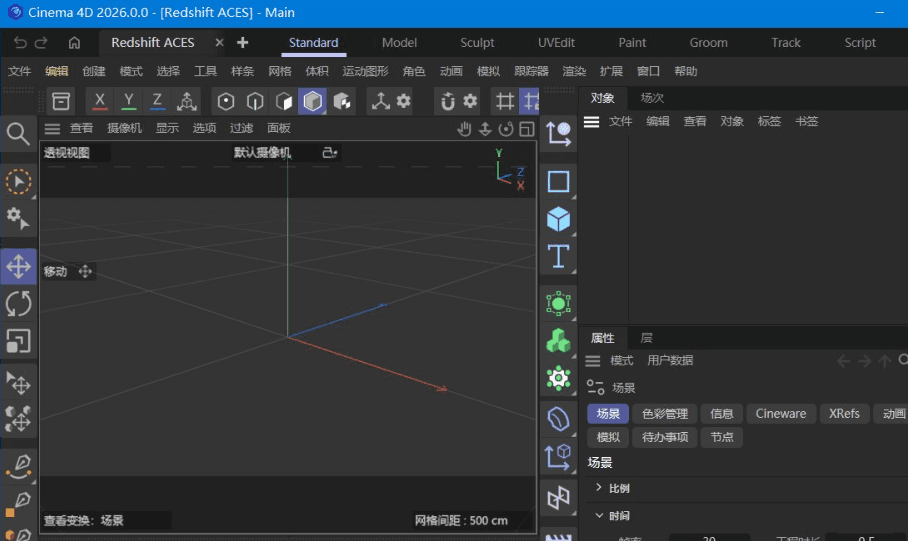Viewport: 908px width, 541px height.
Task: Add a new document tab with plus
Action: click(x=242, y=43)
